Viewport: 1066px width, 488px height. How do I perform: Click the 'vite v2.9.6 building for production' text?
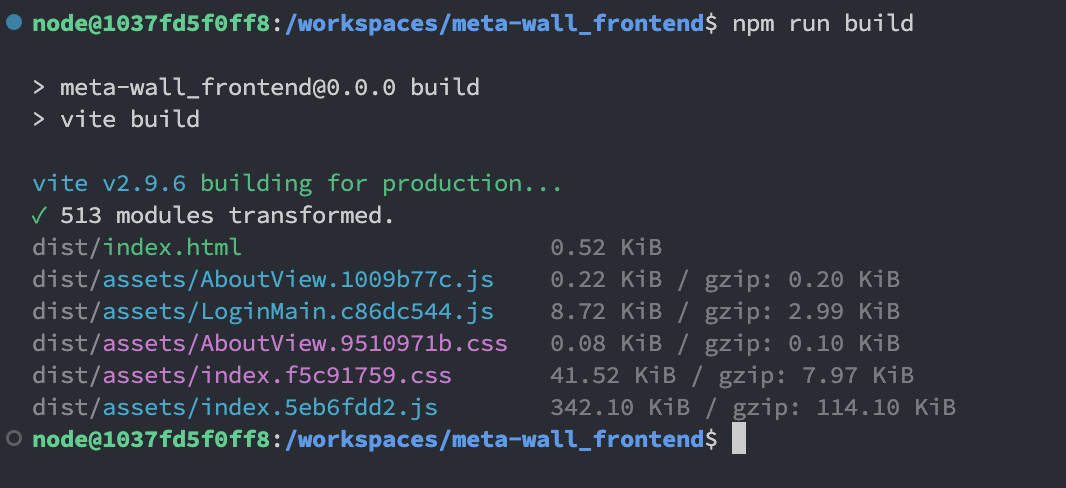pyautogui.click(x=297, y=183)
